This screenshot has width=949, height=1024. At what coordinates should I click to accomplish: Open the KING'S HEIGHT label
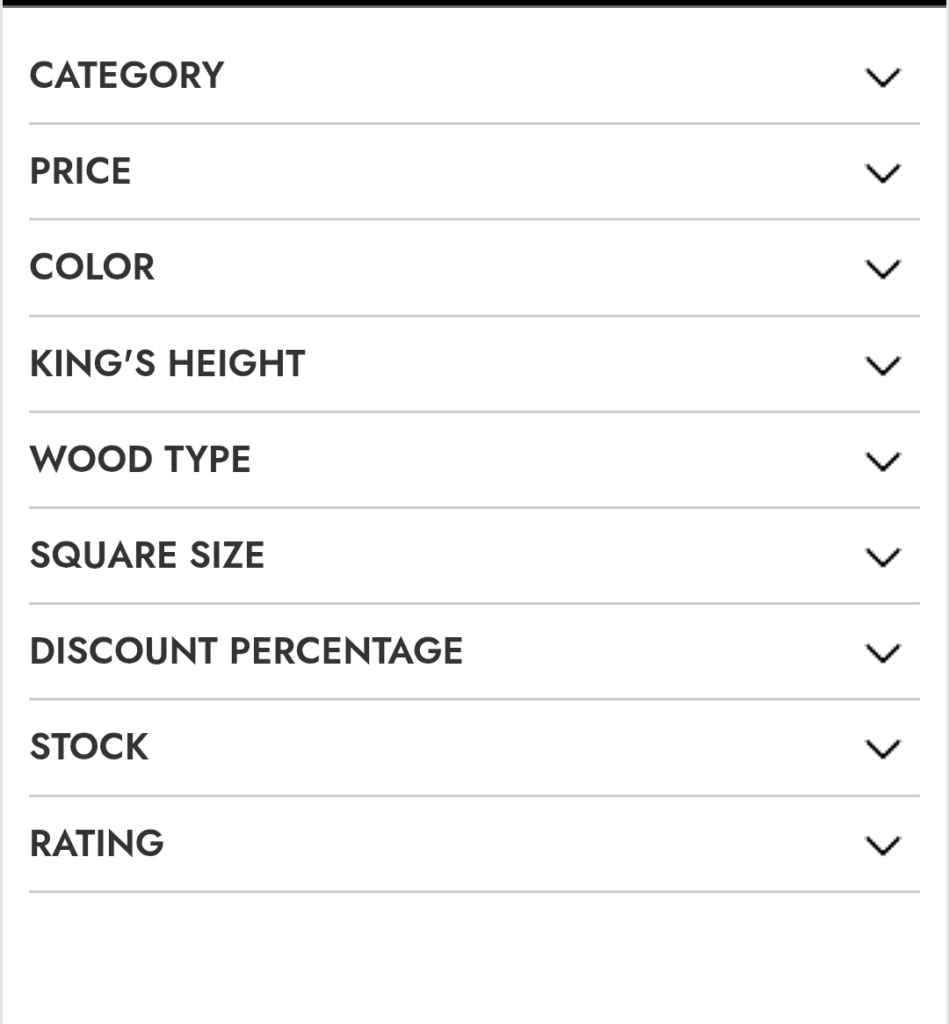tap(167, 364)
